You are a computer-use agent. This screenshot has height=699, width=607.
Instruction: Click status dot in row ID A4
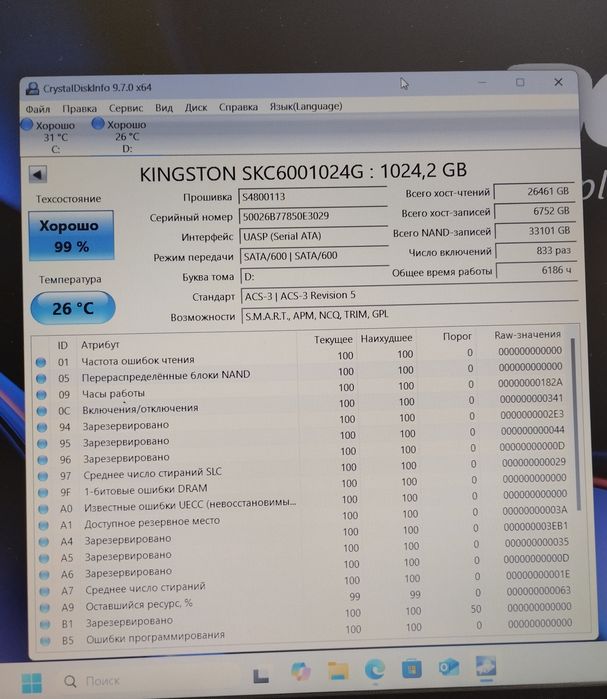pyautogui.click(x=44, y=542)
